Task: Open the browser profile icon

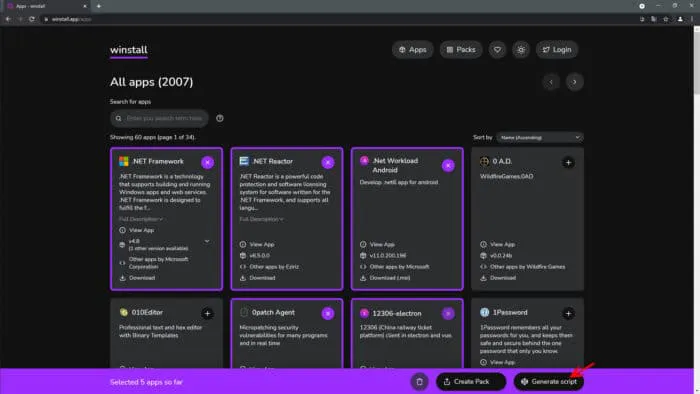Action: tap(680, 19)
